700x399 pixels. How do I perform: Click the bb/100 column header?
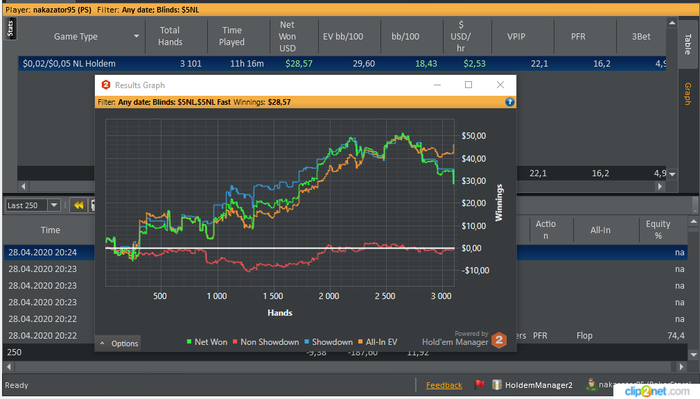point(405,37)
